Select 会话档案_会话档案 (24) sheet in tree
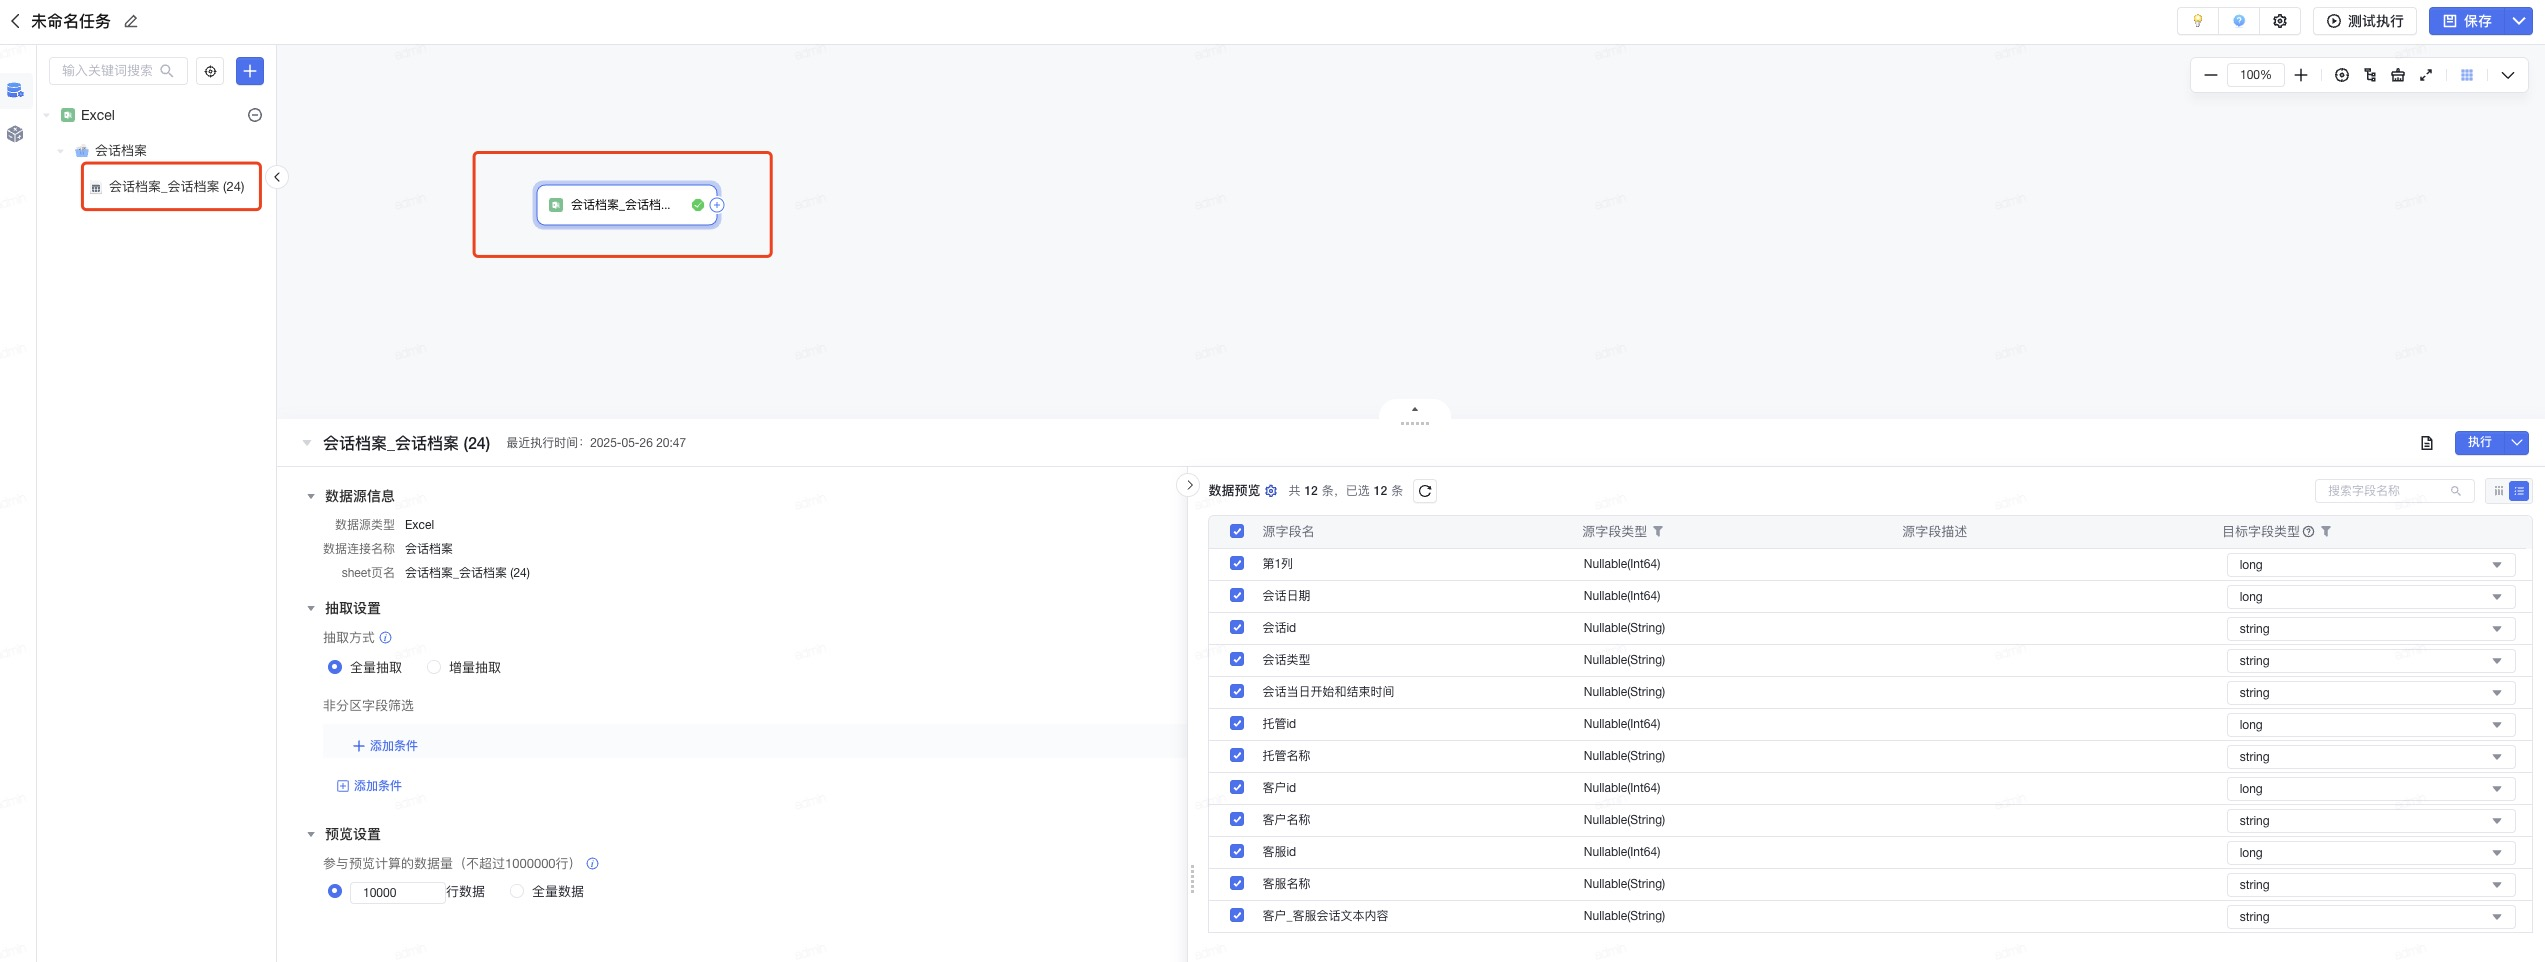The width and height of the screenshot is (2545, 962). pyautogui.click(x=176, y=187)
